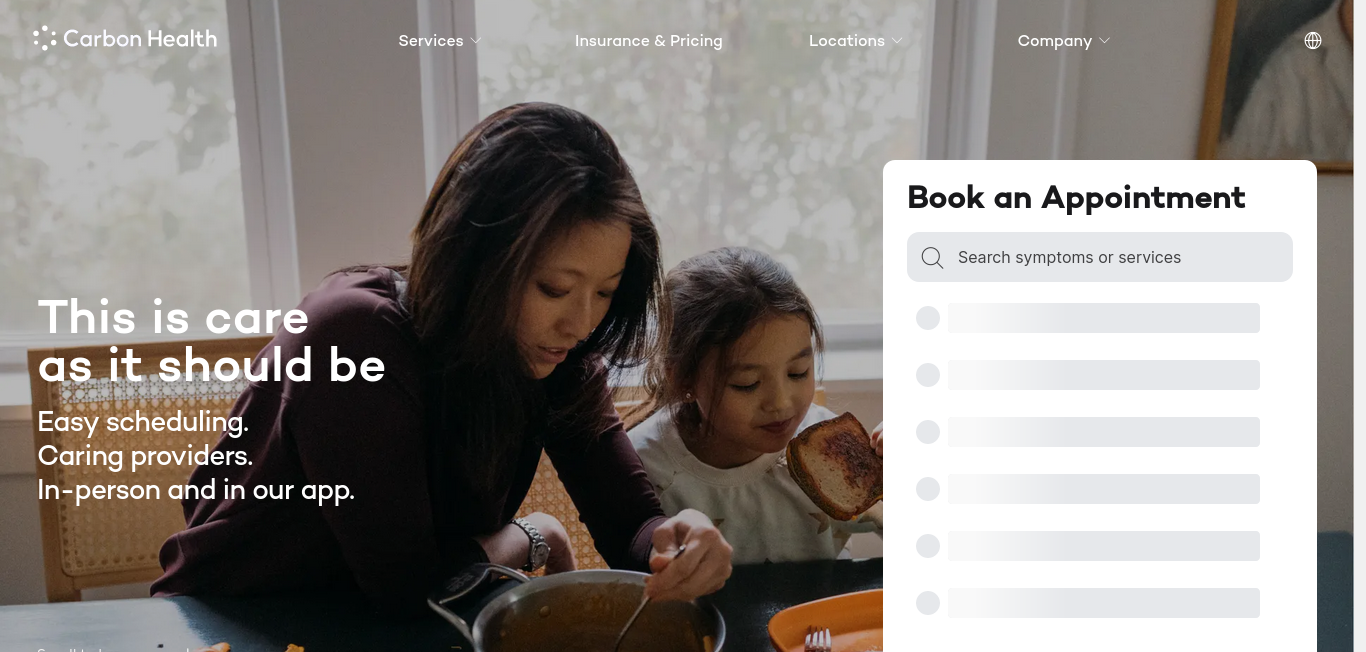Expand the chevron beside Company
Viewport: 1366px width, 652px height.
click(x=1105, y=41)
